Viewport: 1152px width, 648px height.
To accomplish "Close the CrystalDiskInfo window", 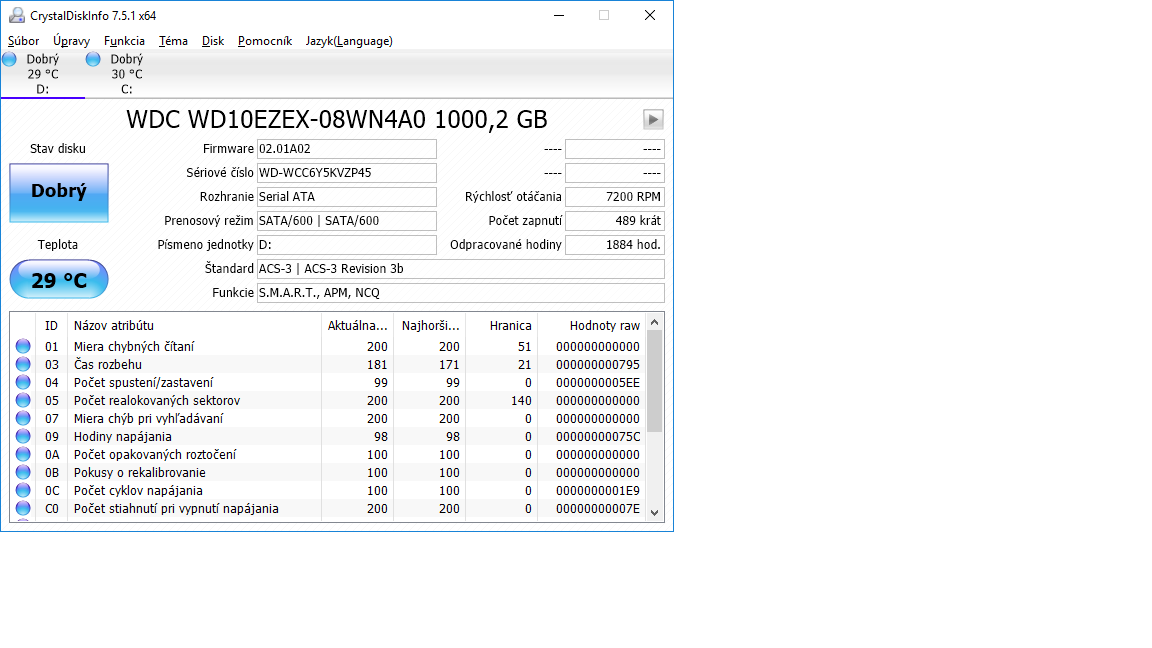I will coord(649,15).
